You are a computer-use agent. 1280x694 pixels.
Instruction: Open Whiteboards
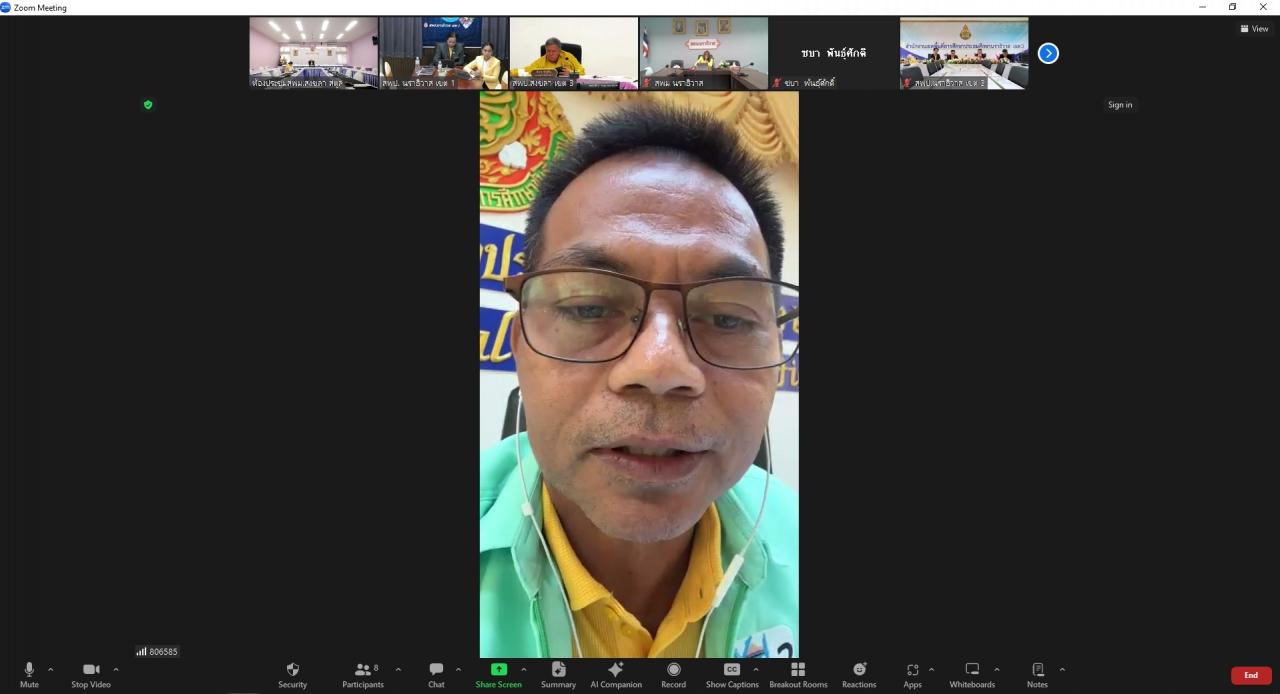tap(972, 675)
